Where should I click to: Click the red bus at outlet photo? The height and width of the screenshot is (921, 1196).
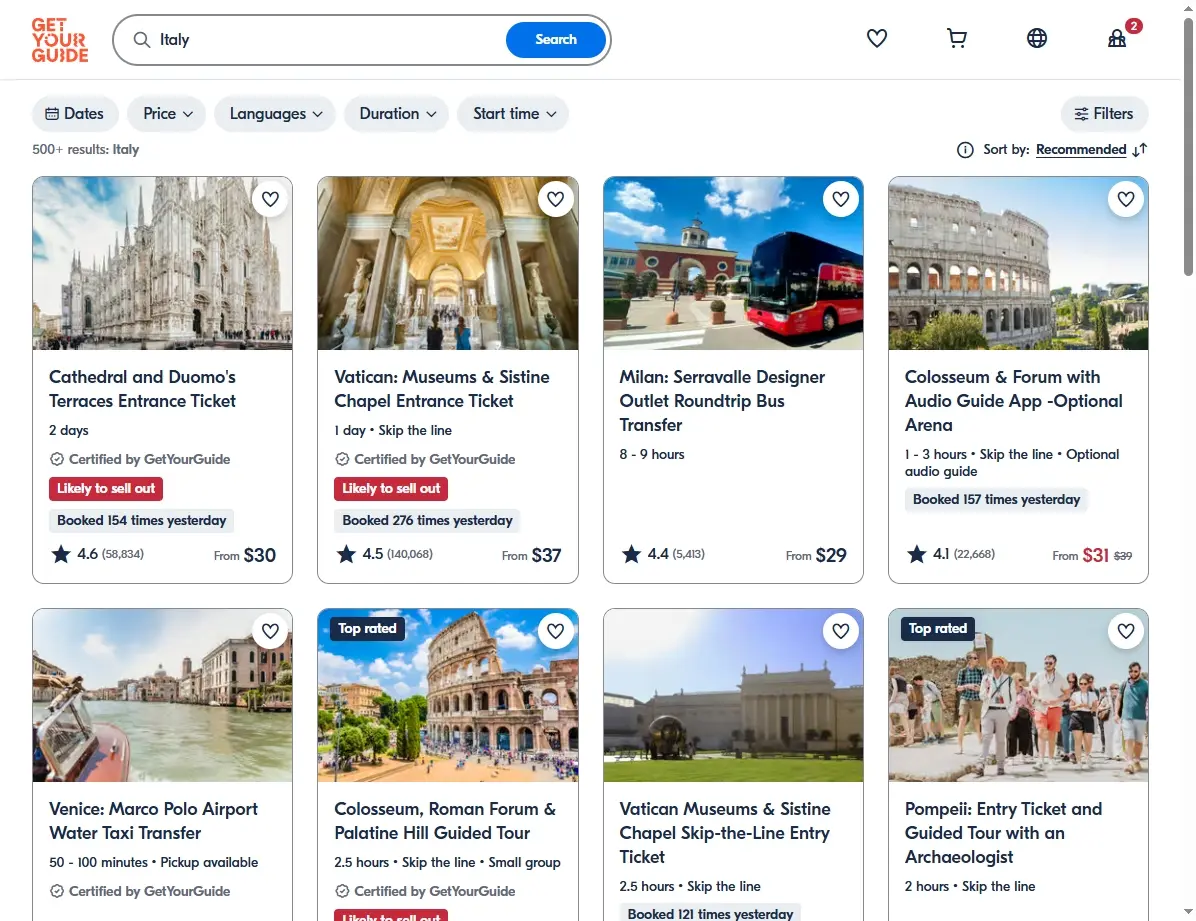click(x=733, y=263)
